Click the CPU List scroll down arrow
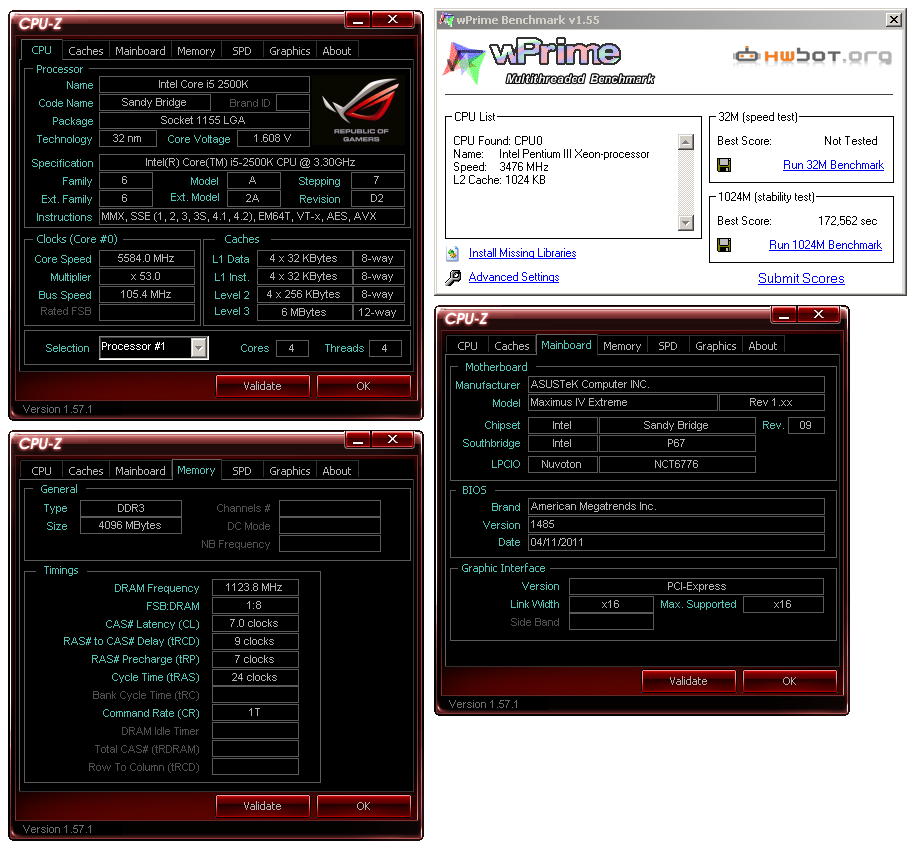The height and width of the screenshot is (850, 916). click(x=686, y=223)
